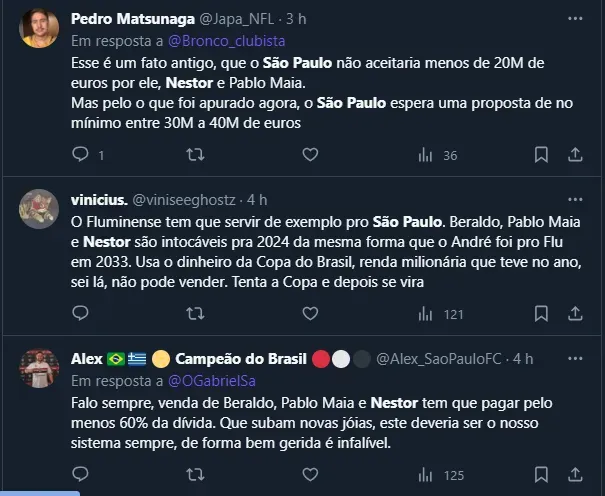Reply to vinicius.'s tweet
The height and width of the screenshot is (496, 605).
click(x=83, y=314)
